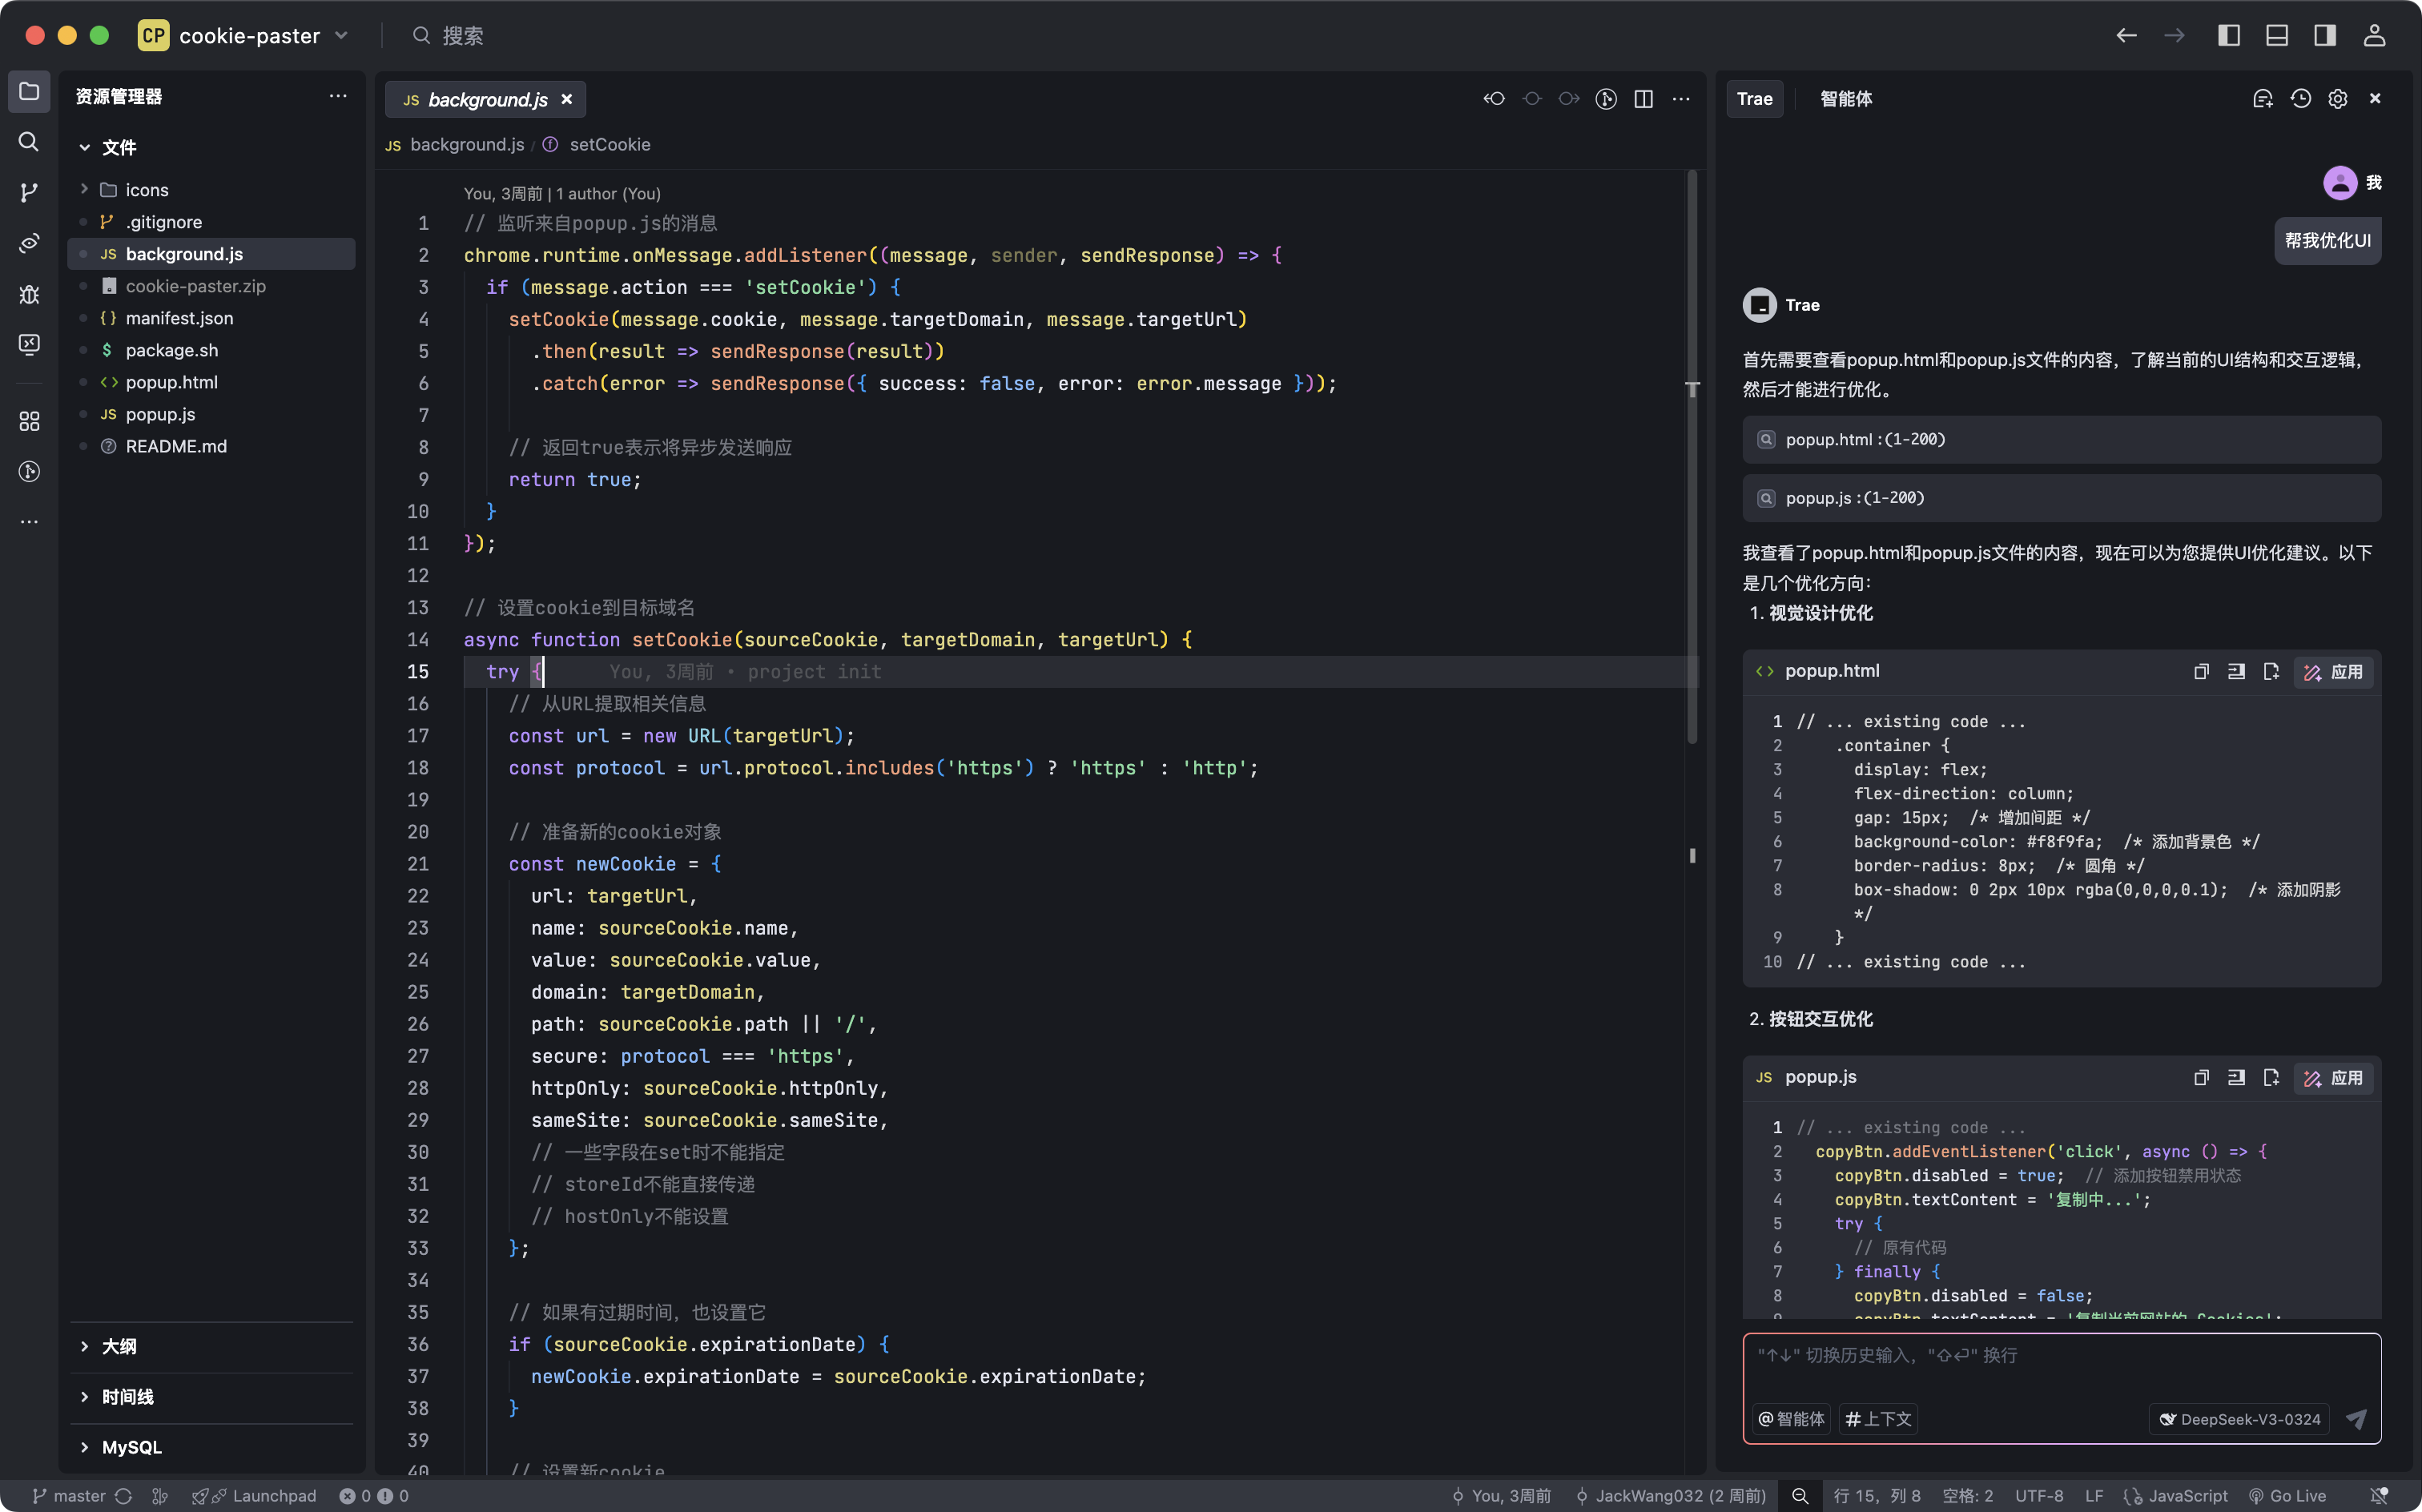The image size is (2422, 1512).
Task: Switch to the 智能体 tab
Action: coord(1845,99)
